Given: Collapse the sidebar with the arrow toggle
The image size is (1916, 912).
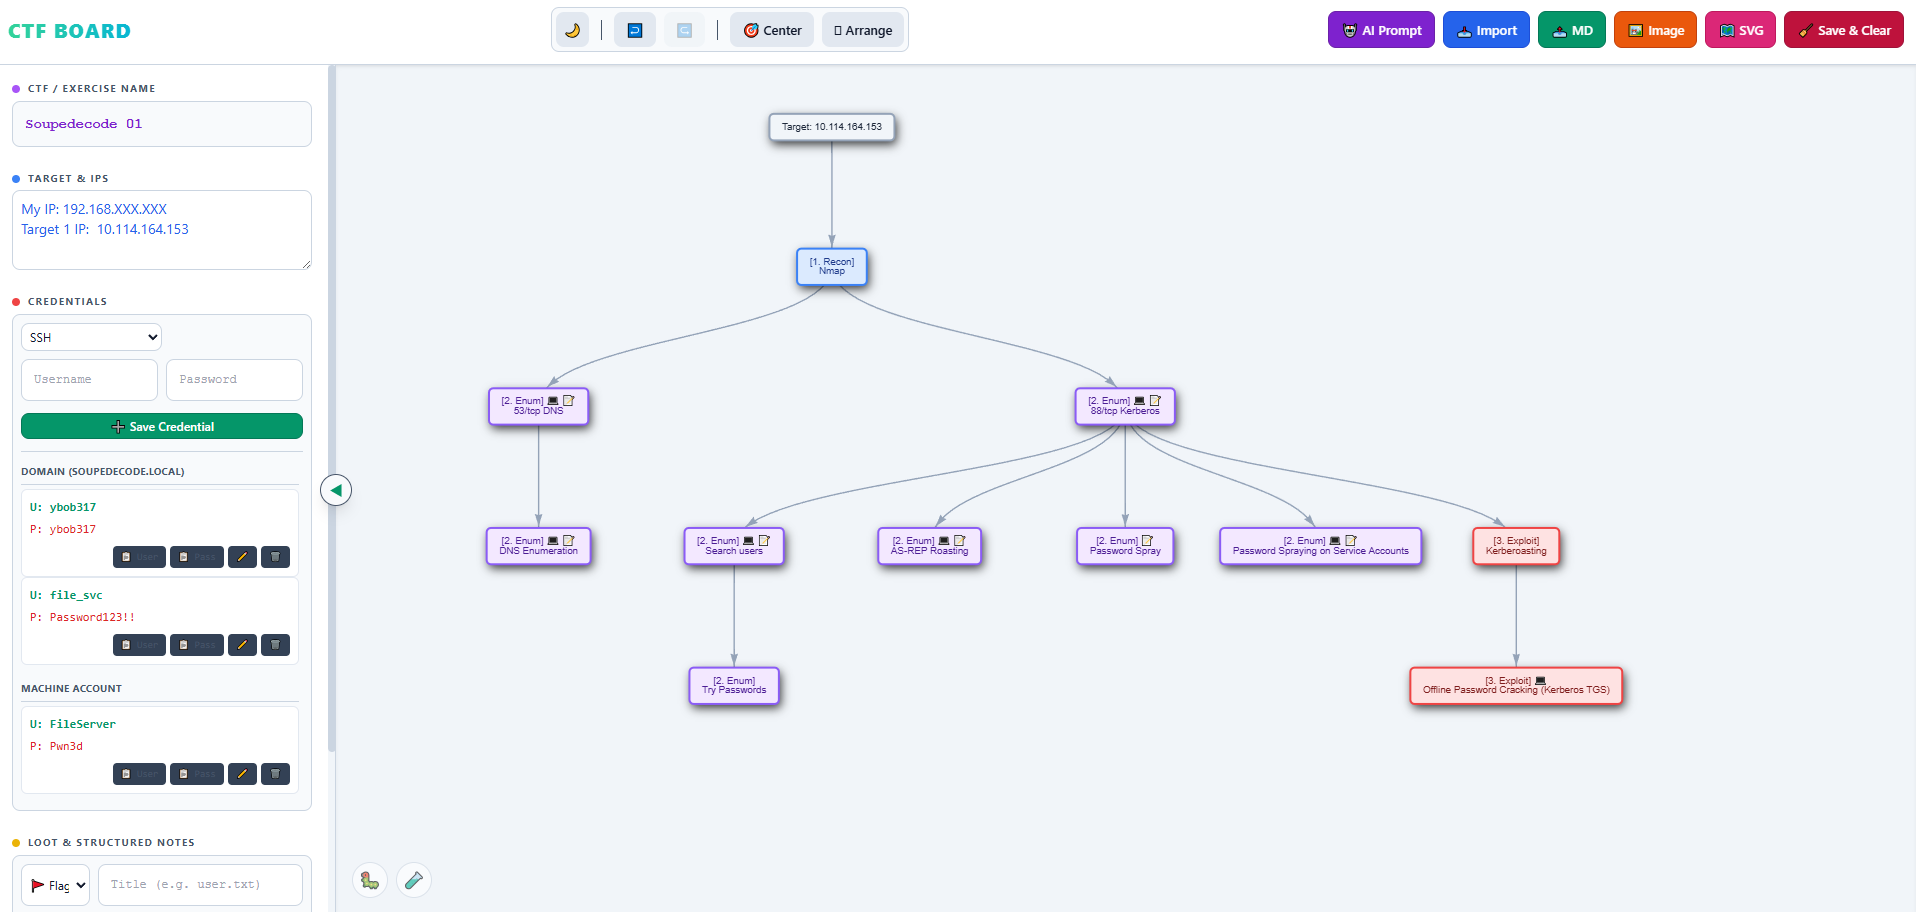Looking at the screenshot, I should click(x=336, y=490).
